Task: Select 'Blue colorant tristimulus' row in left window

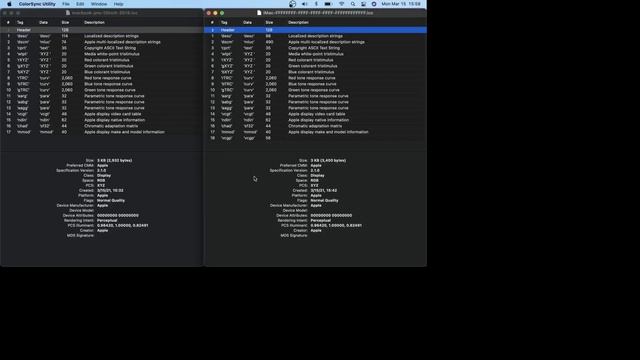Action: click(x=101, y=72)
